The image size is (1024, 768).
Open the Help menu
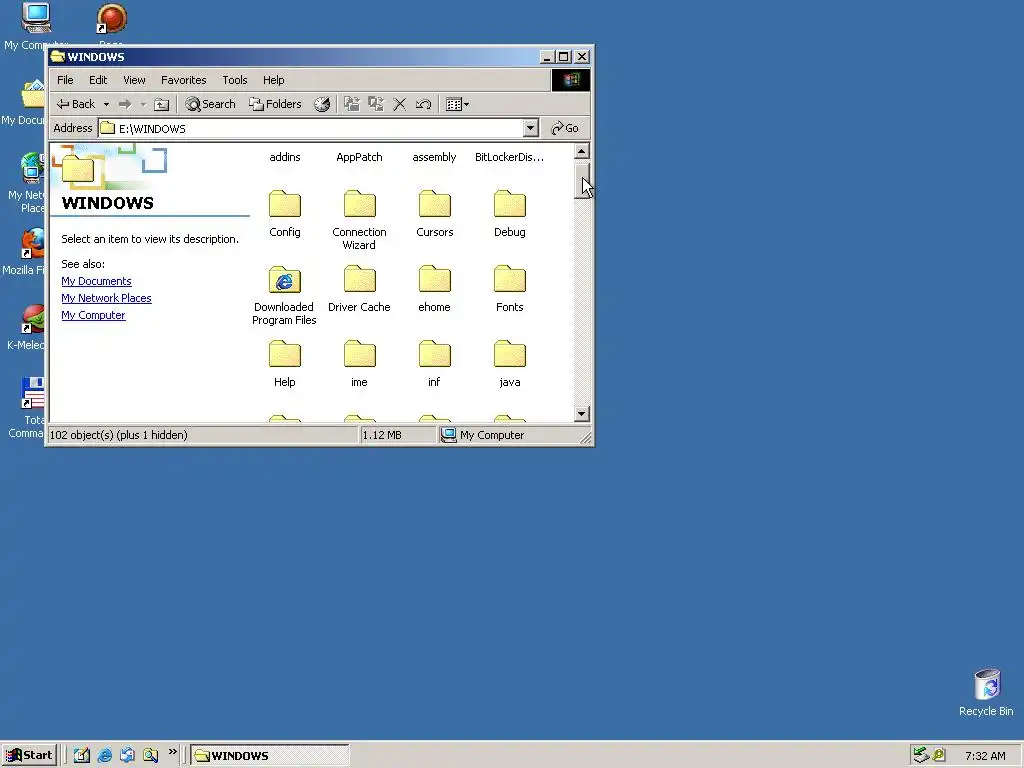[x=274, y=80]
